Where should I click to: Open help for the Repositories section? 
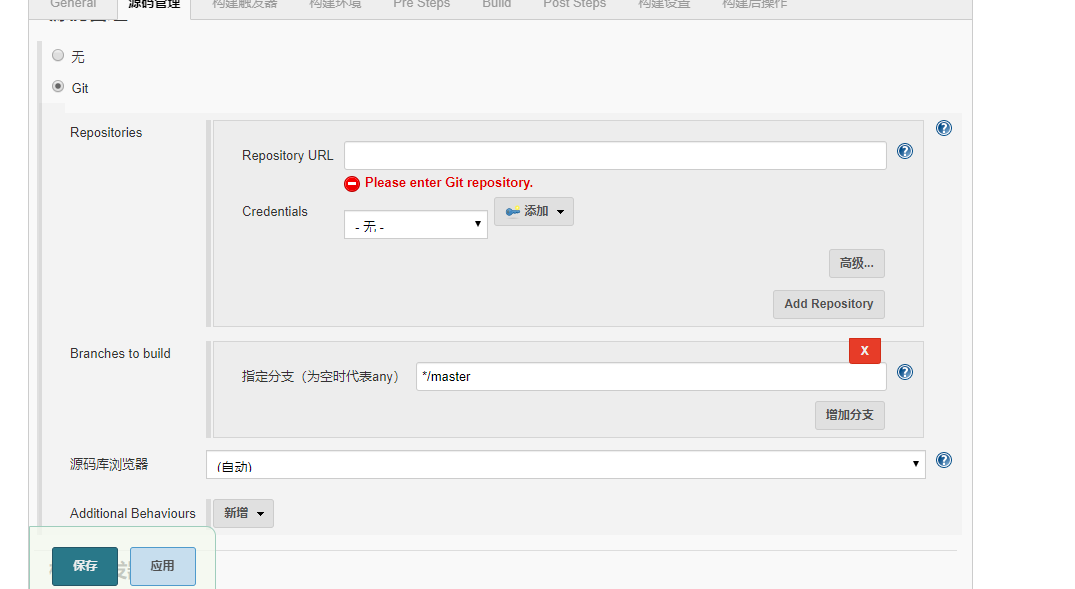pos(943,128)
